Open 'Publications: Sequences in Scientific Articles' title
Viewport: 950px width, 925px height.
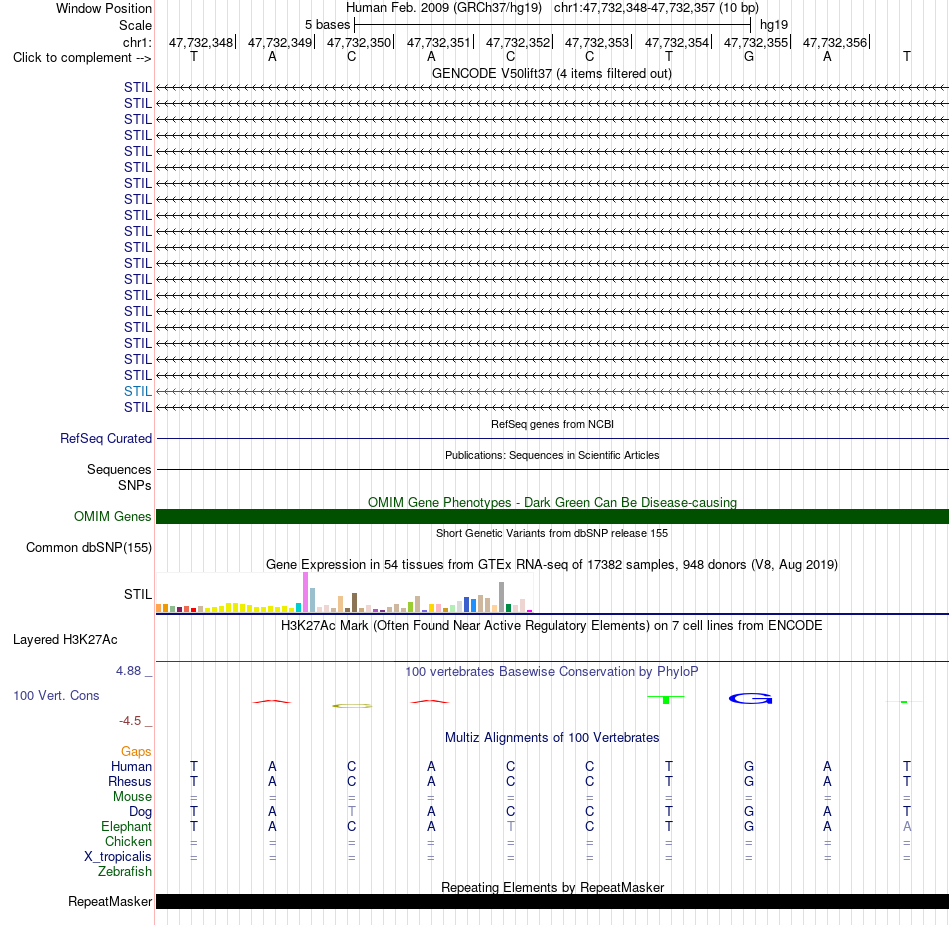[x=552, y=455]
